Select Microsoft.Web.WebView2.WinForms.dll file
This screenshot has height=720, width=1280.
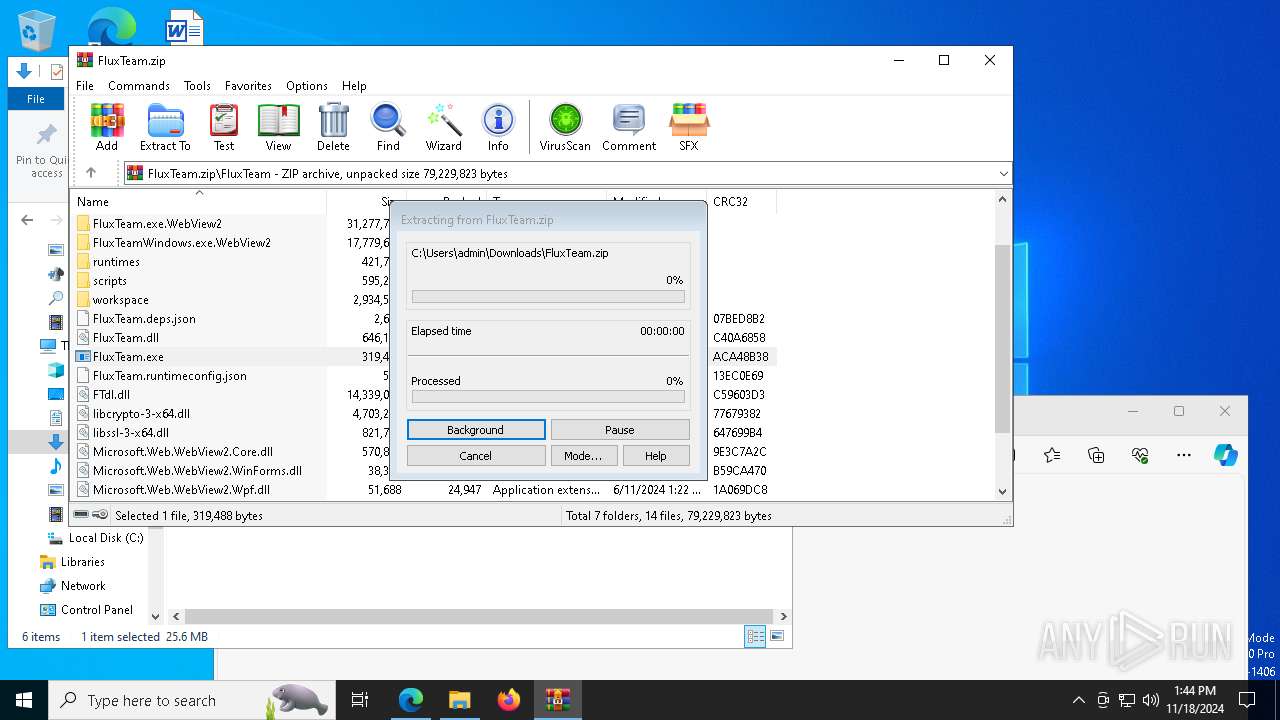[x=197, y=471]
